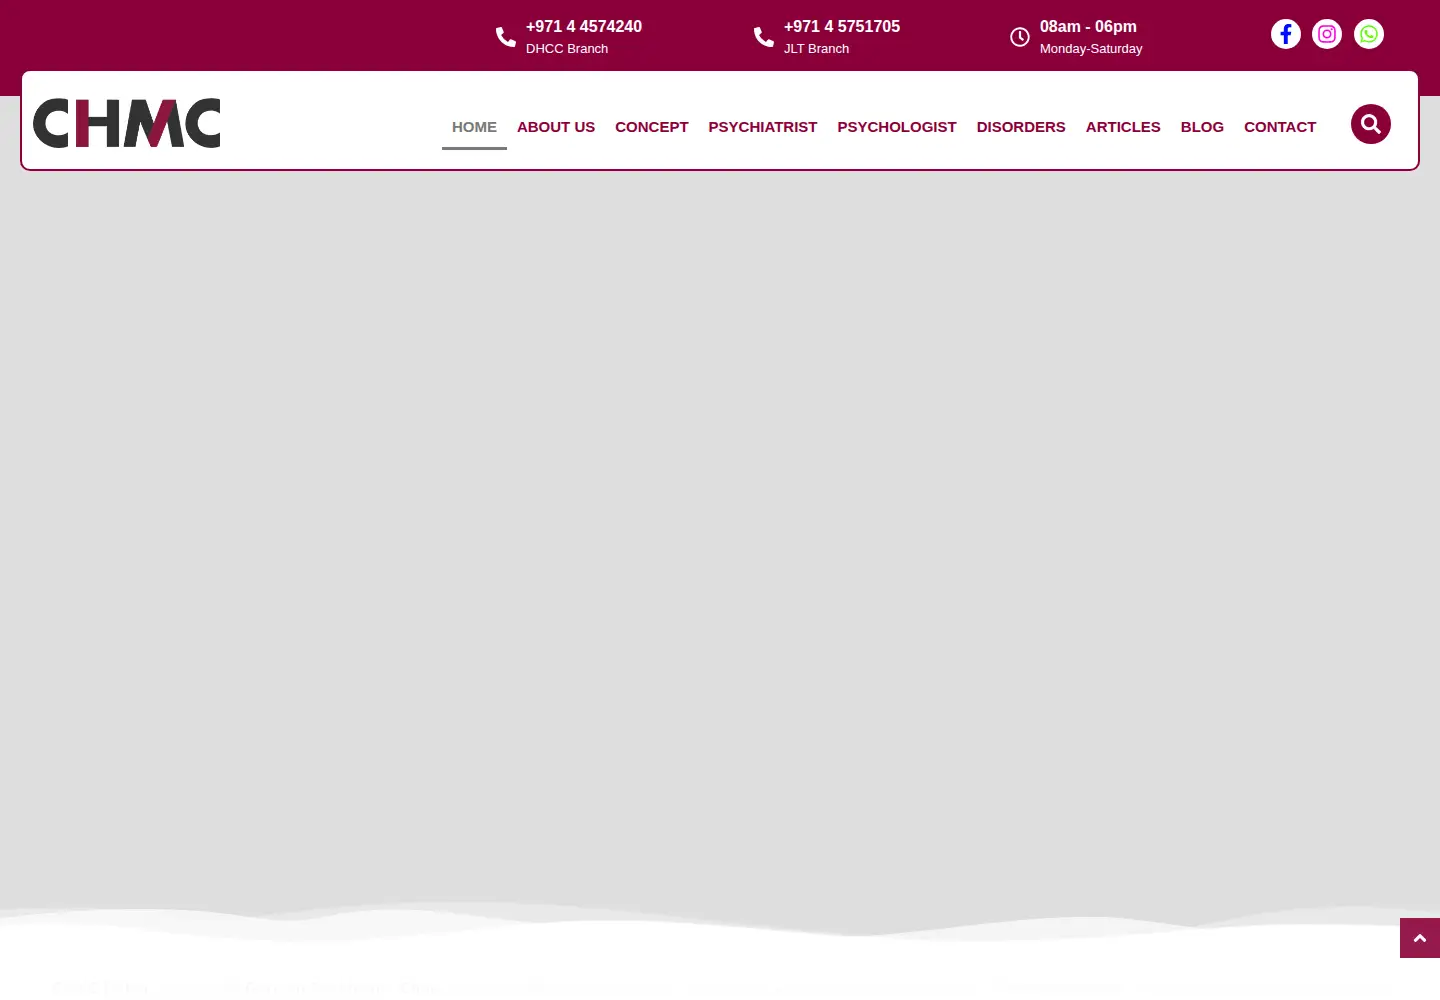
Task: Go to the PSYCHOLOGIST page
Action: (x=897, y=127)
